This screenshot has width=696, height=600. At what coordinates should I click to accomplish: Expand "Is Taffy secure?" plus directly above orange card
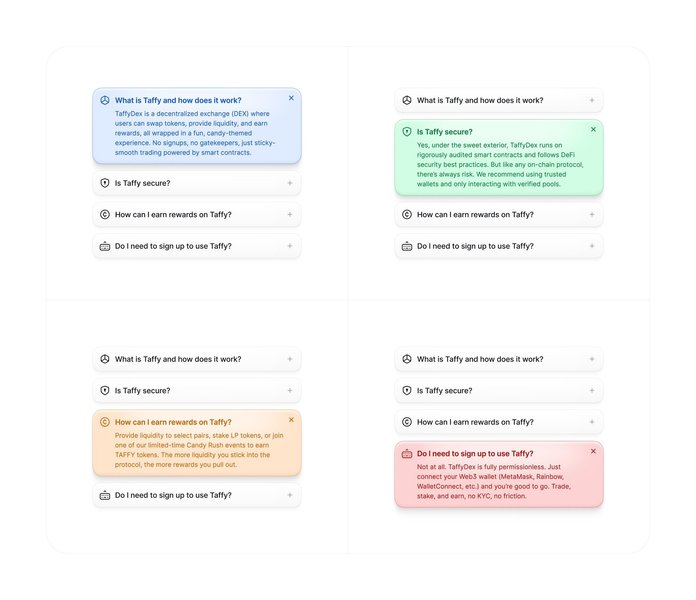tap(290, 391)
